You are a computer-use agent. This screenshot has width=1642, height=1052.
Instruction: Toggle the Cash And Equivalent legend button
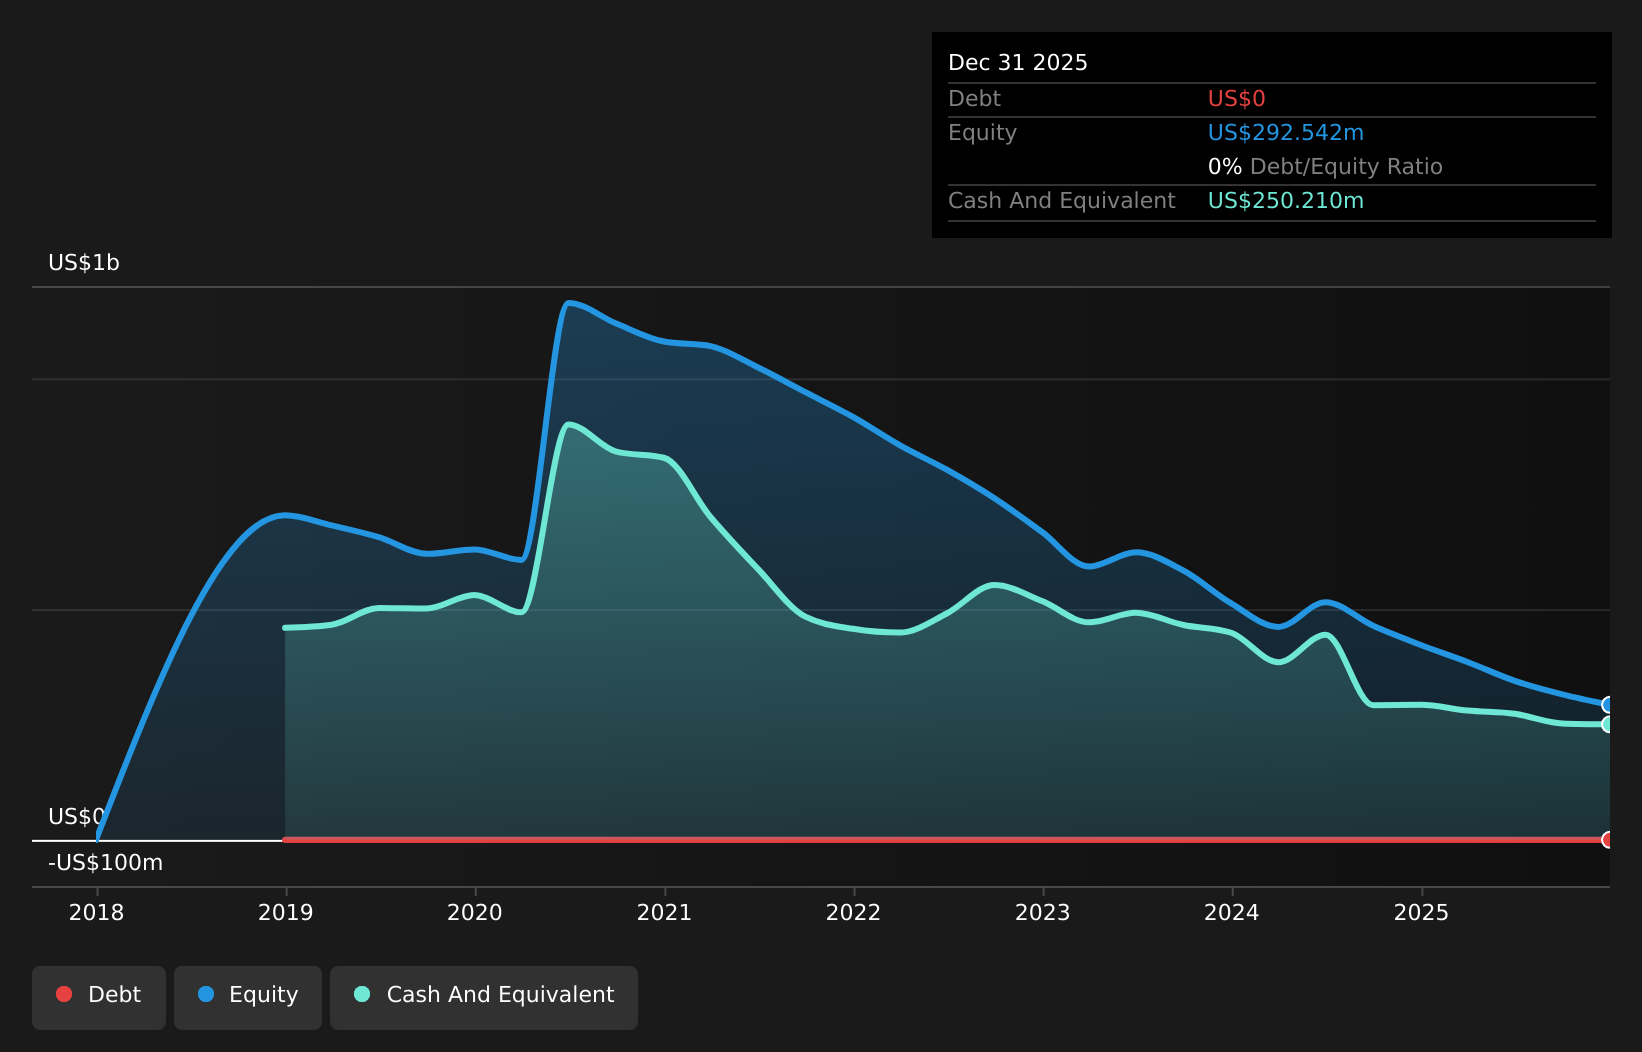484,997
